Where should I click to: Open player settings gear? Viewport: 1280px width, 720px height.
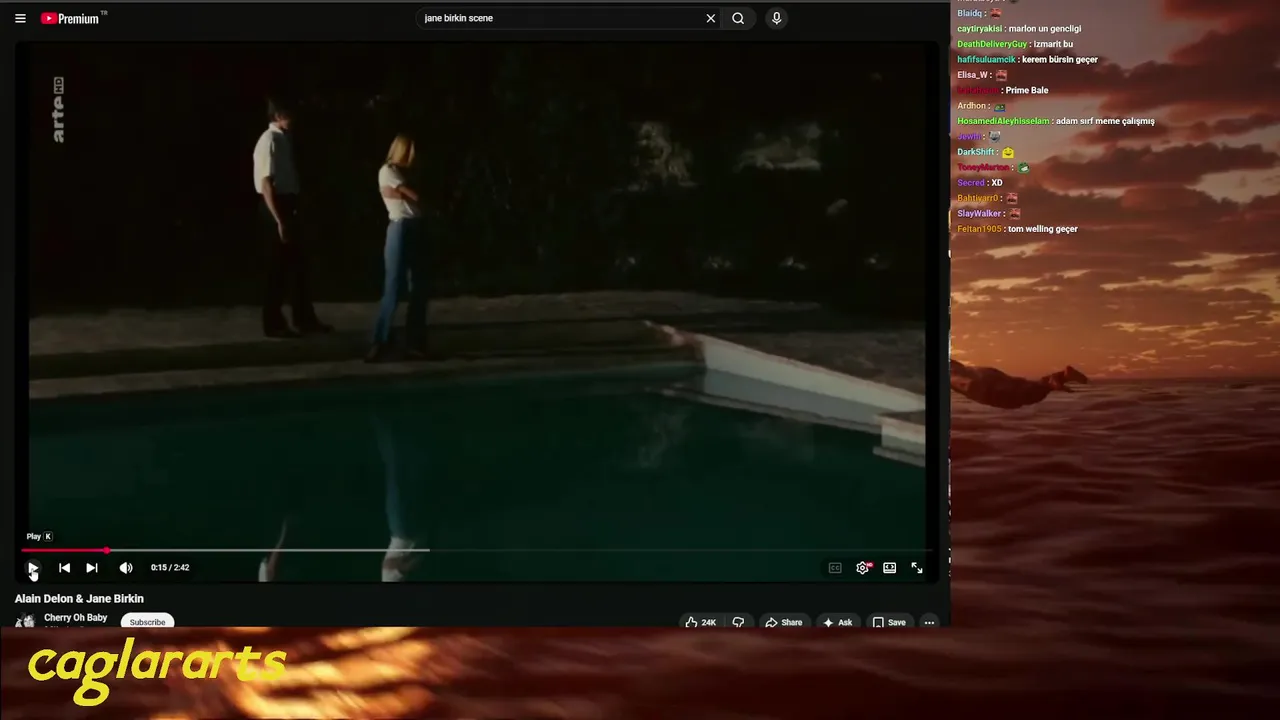[863, 568]
